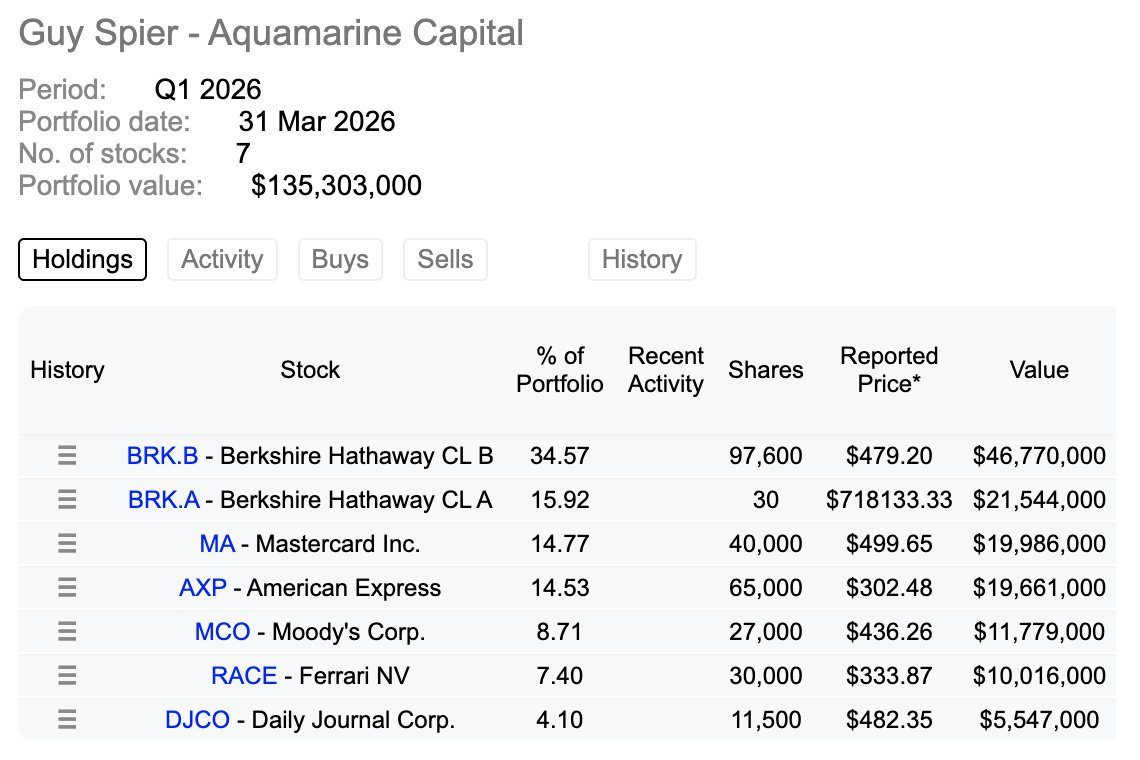Follow the AXP ticker link
The width and height of the screenshot is (1140, 760).
(203, 588)
